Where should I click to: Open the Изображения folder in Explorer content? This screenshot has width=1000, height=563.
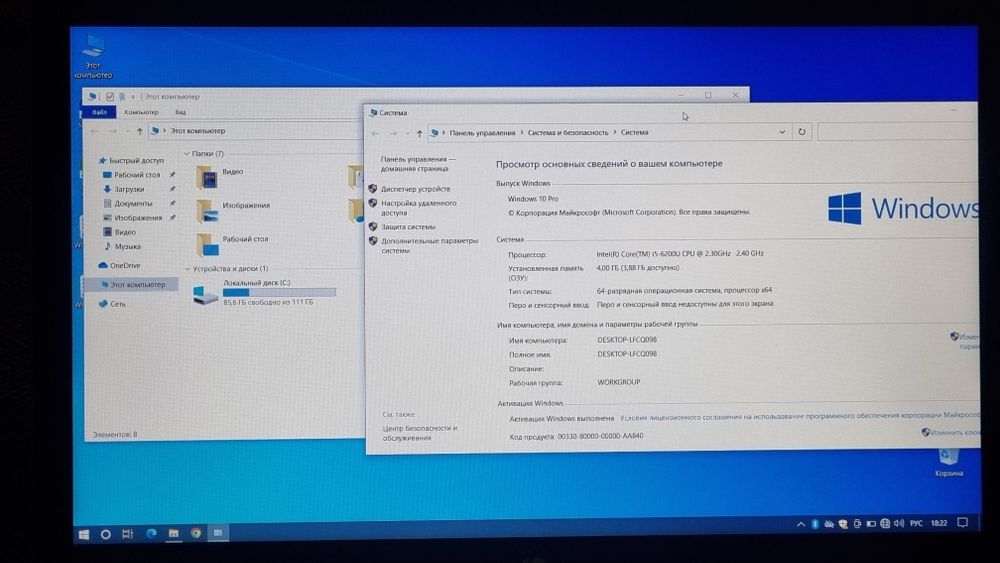233,211
